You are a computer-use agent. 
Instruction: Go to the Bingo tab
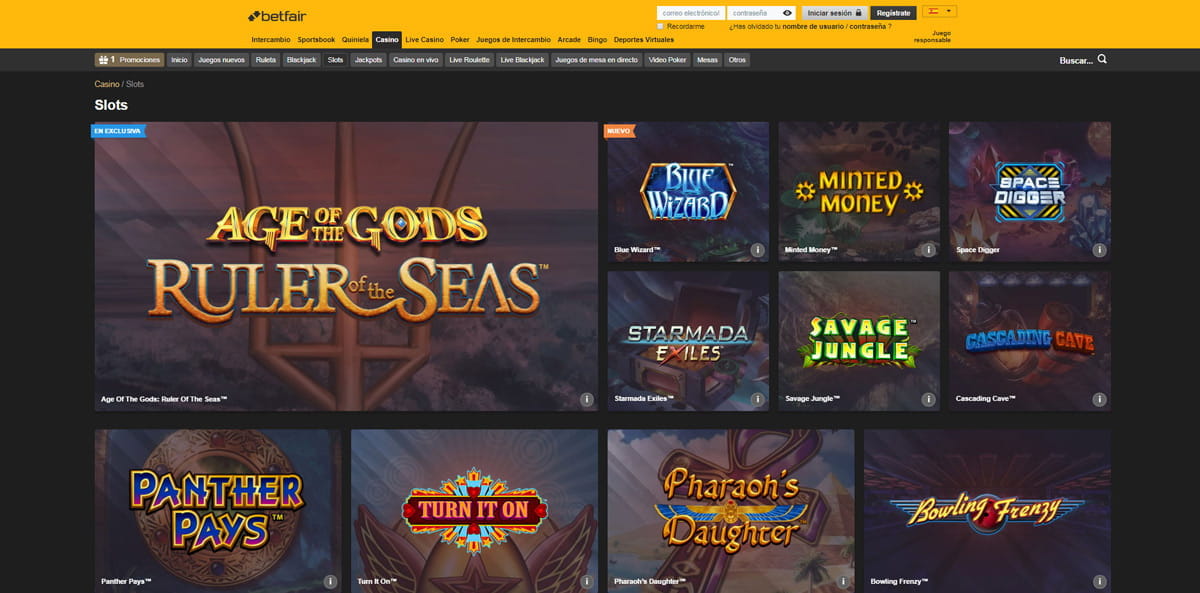pyautogui.click(x=597, y=40)
